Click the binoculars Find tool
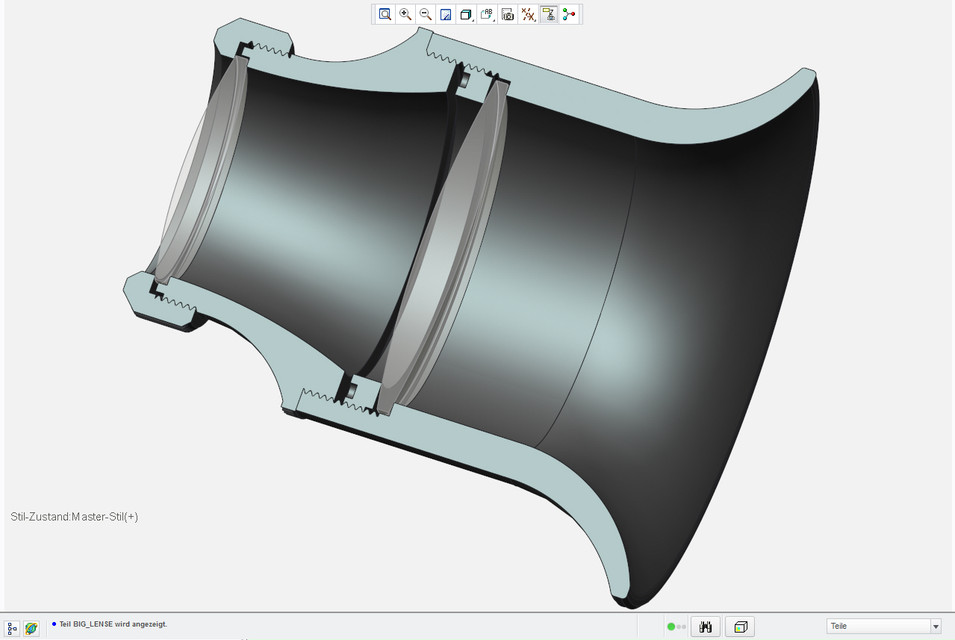 pyautogui.click(x=705, y=627)
